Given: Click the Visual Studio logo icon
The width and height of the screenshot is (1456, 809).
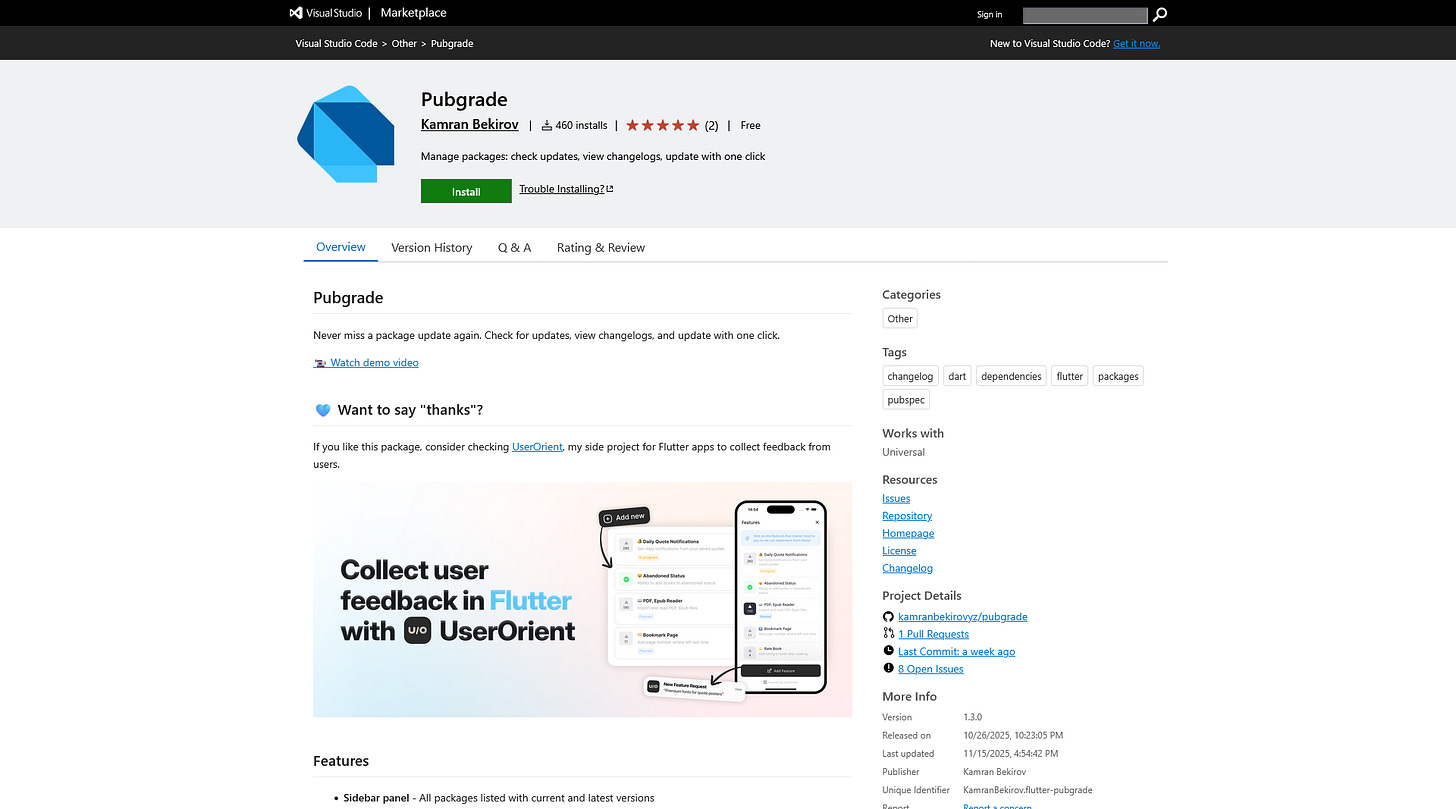Looking at the screenshot, I should (296, 13).
